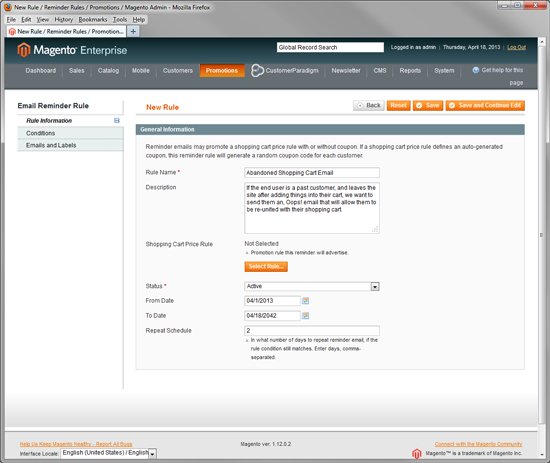Click the footer Magento logo
This screenshot has width=550, height=463.
tap(416, 454)
